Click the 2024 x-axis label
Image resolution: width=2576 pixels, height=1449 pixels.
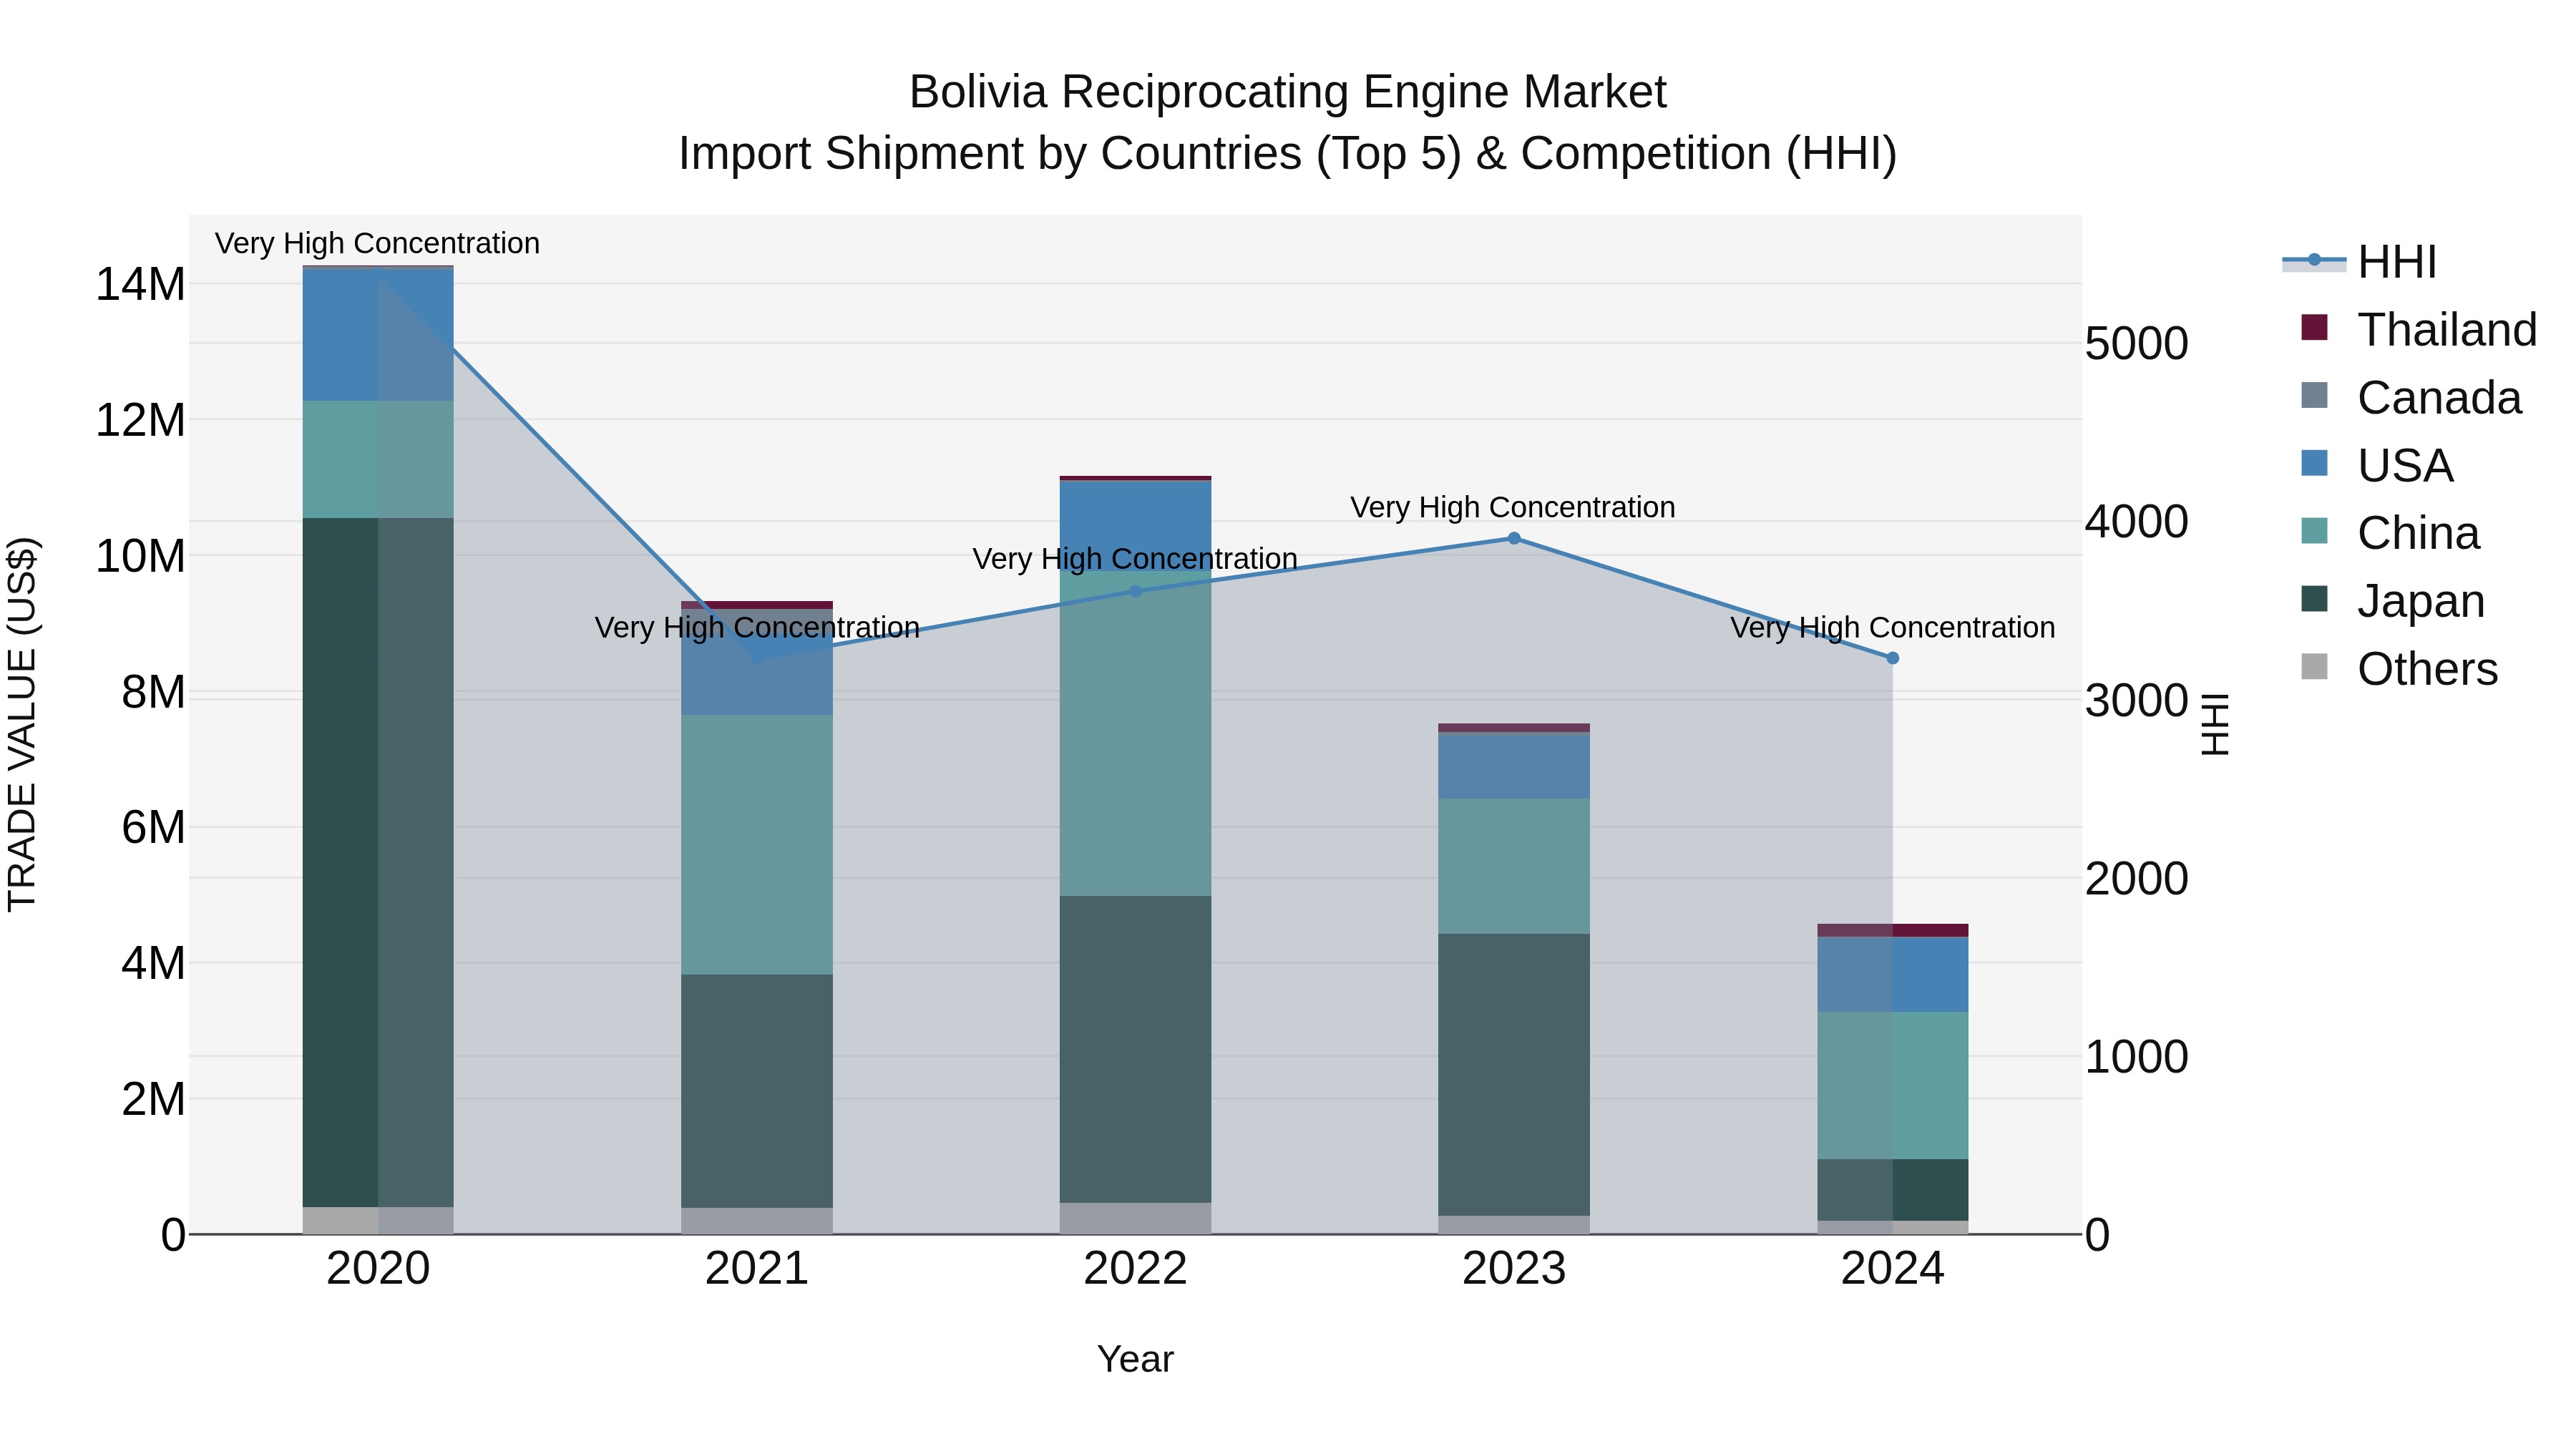pos(1892,1269)
